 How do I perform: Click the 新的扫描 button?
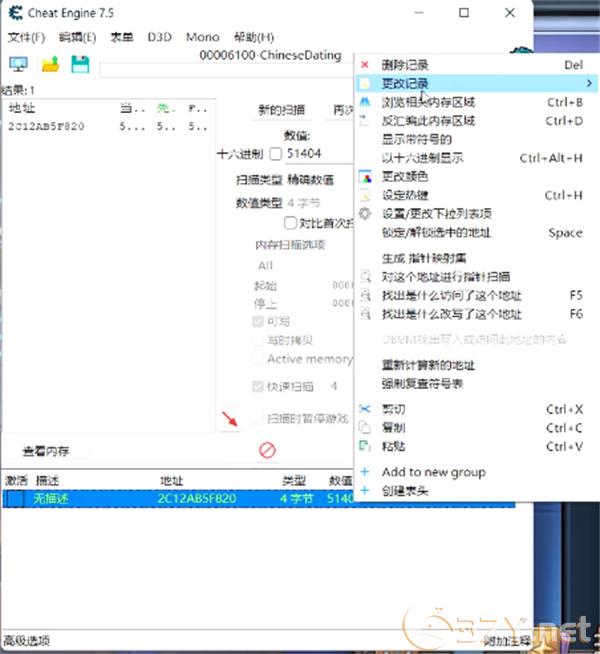pos(281,110)
